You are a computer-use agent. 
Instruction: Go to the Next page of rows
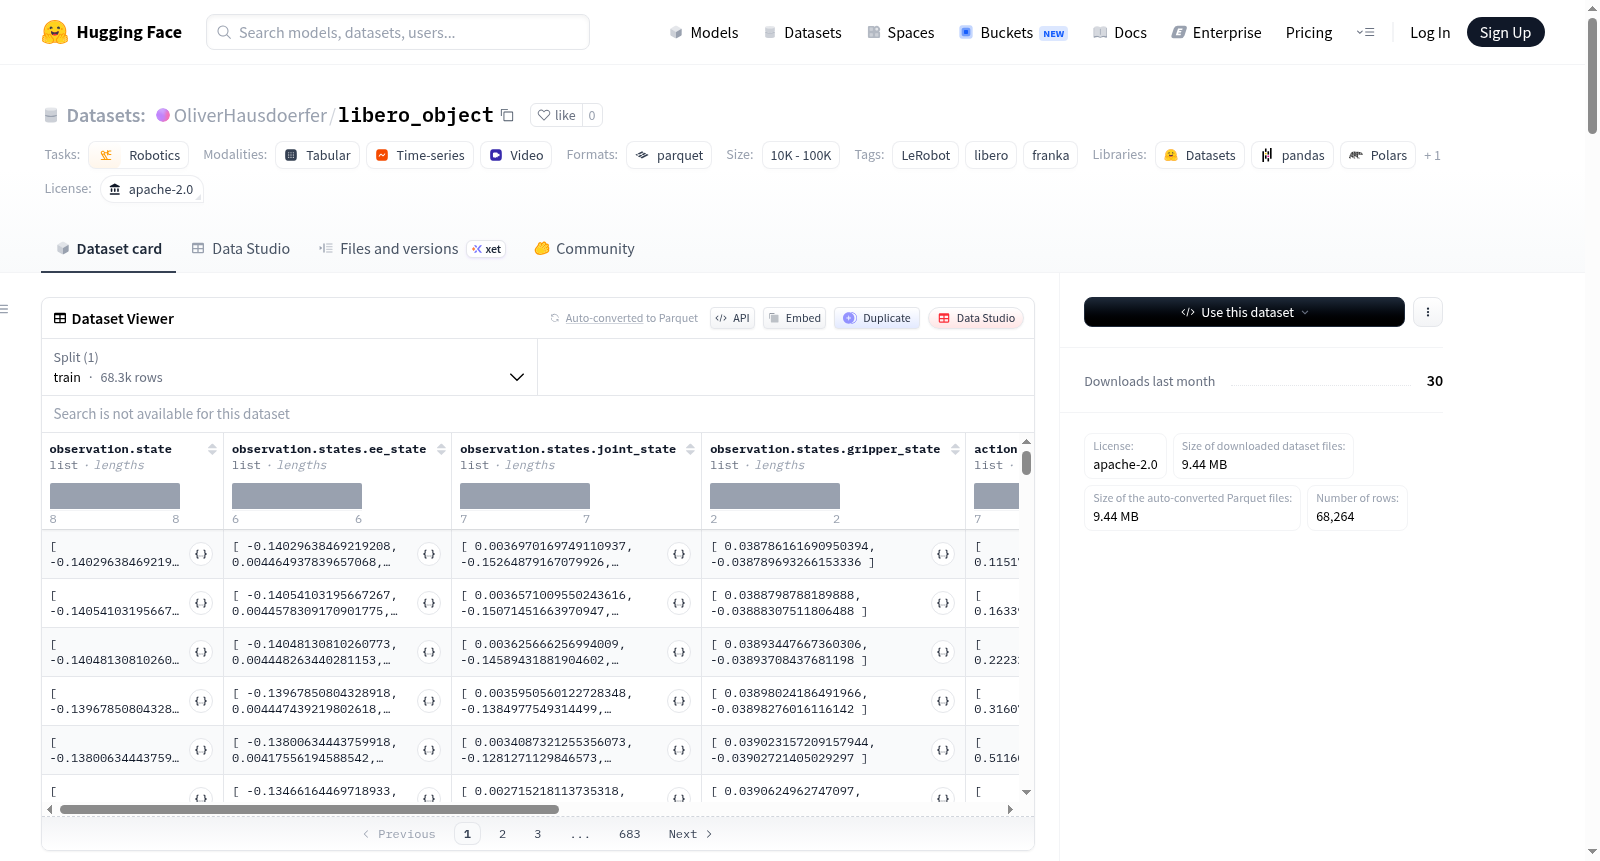[x=690, y=834]
